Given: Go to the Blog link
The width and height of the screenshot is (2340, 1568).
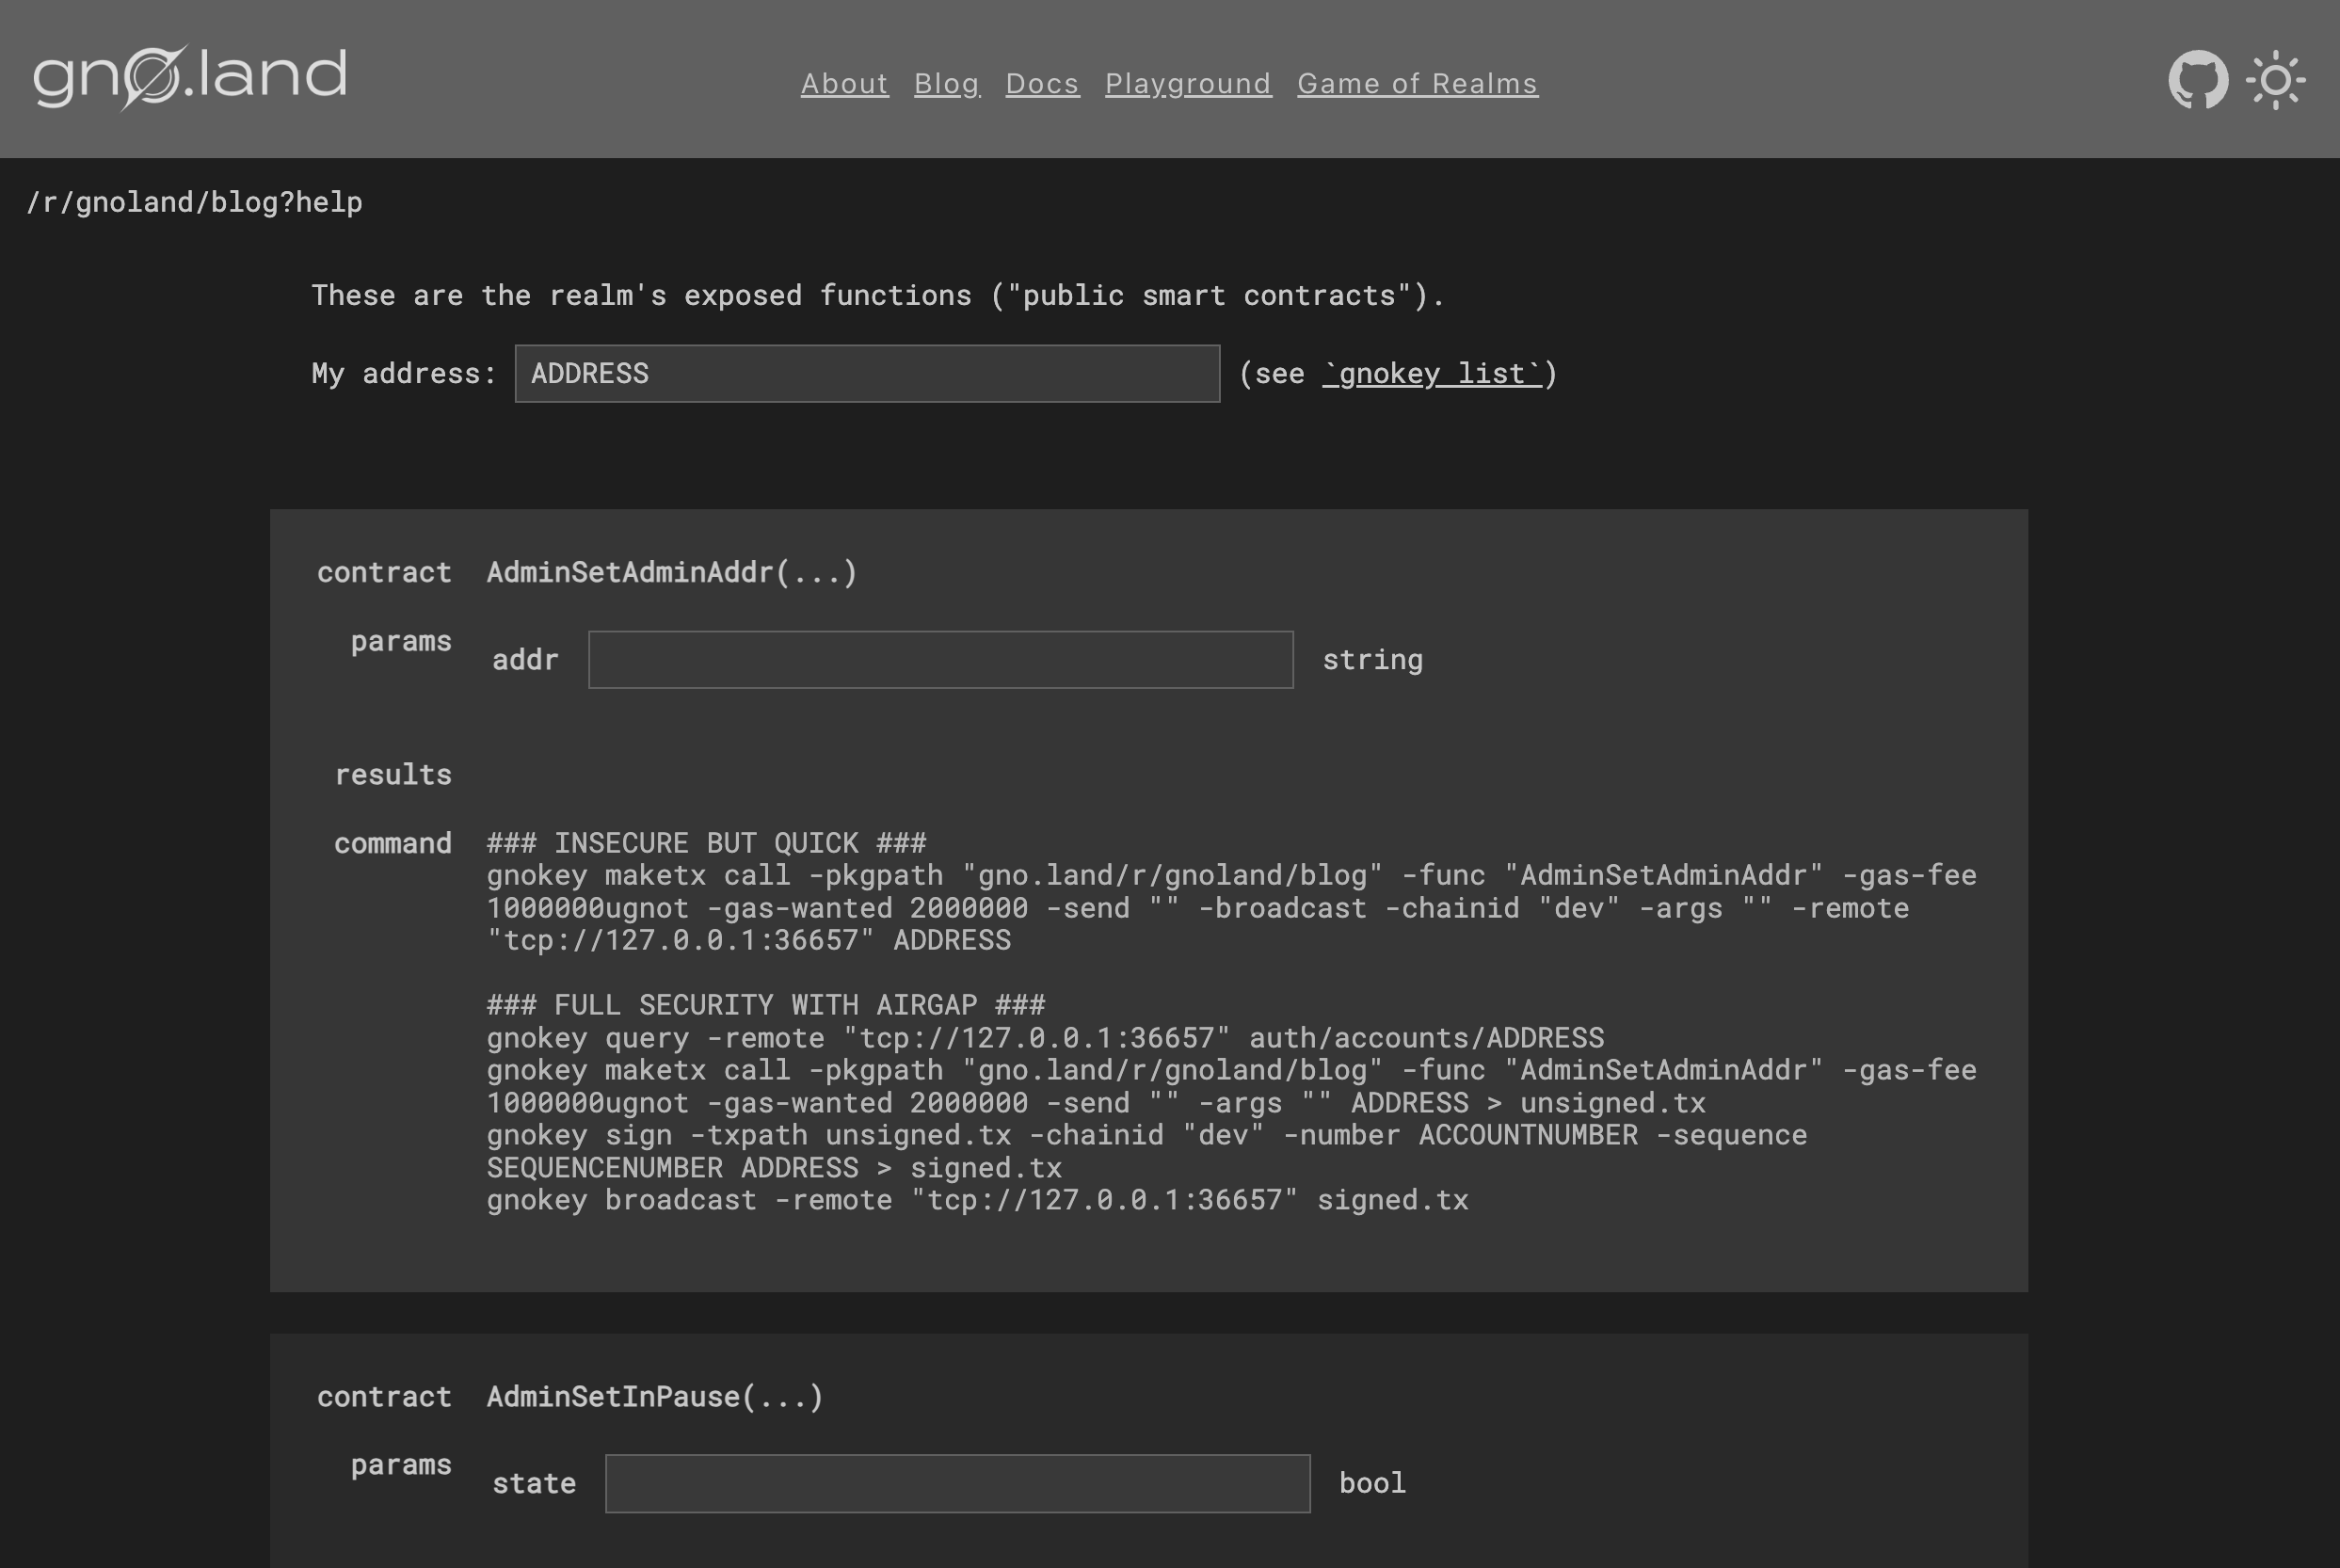Looking at the screenshot, I should click(x=946, y=83).
